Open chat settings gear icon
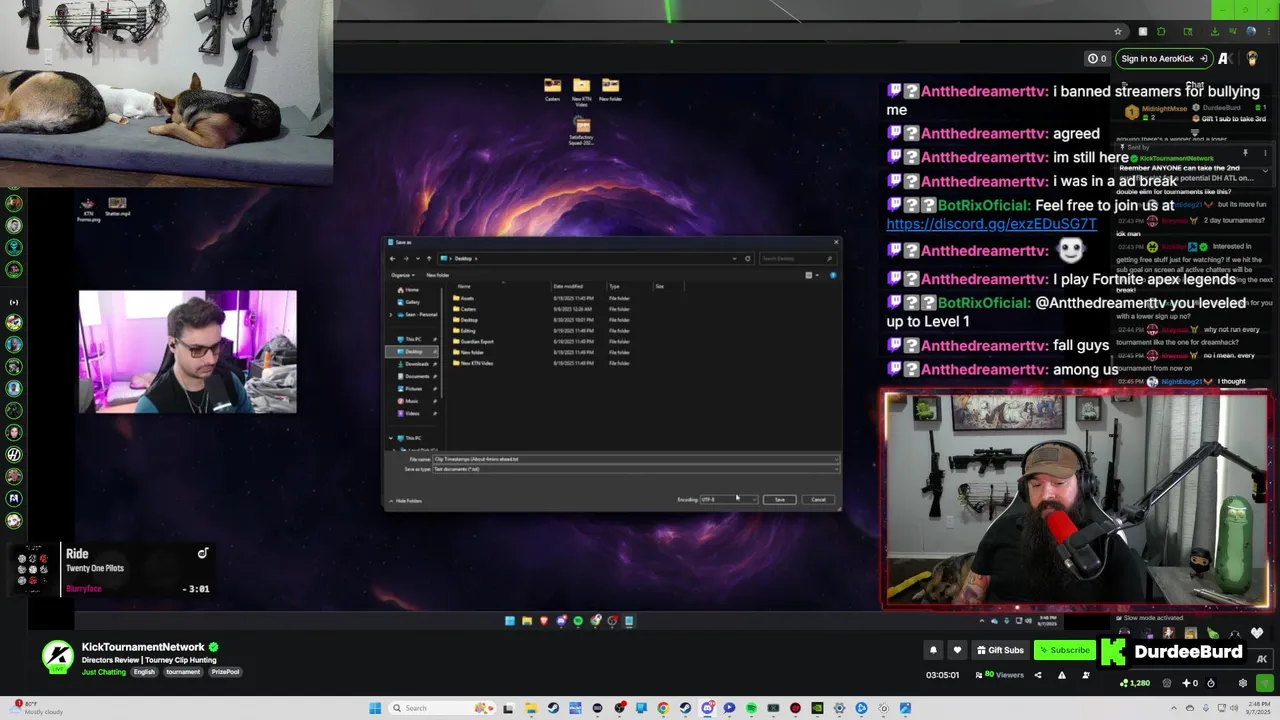Viewport: 1280px width, 720px height. (1243, 683)
